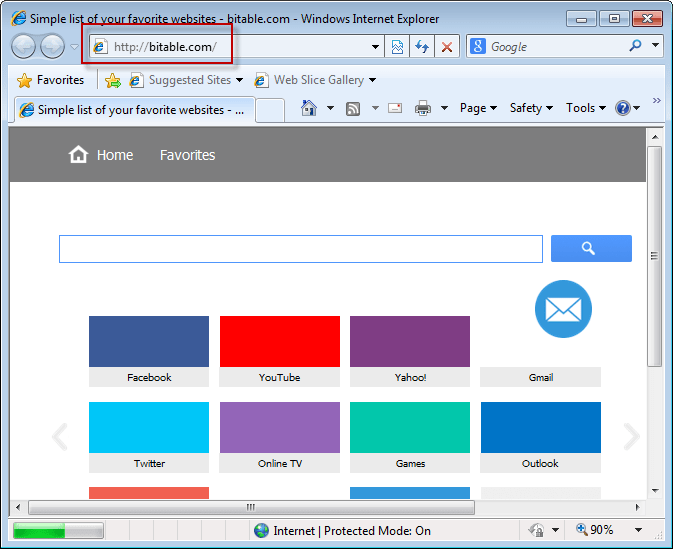Click the Gmail label
The image size is (673, 549).
(541, 377)
